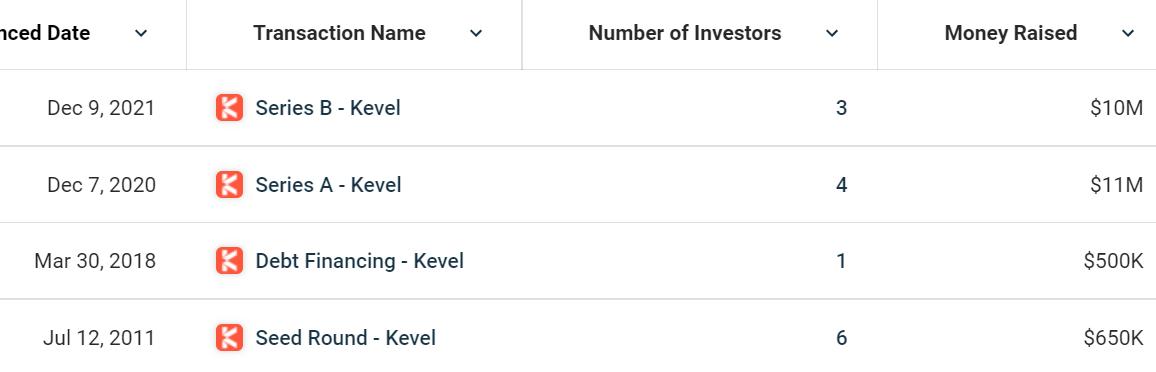Click the Kevel logo beside Series A

click(x=229, y=184)
